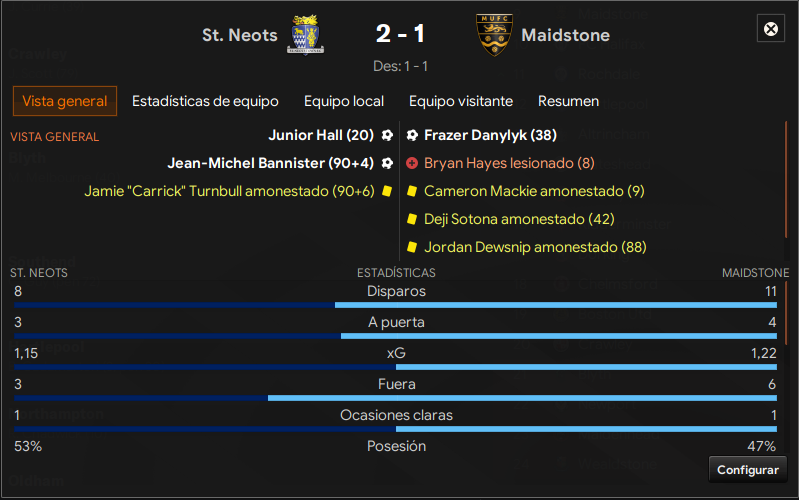The width and height of the screenshot is (799, 500).
Task: Switch to the Equipo local tab
Action: [x=344, y=101]
